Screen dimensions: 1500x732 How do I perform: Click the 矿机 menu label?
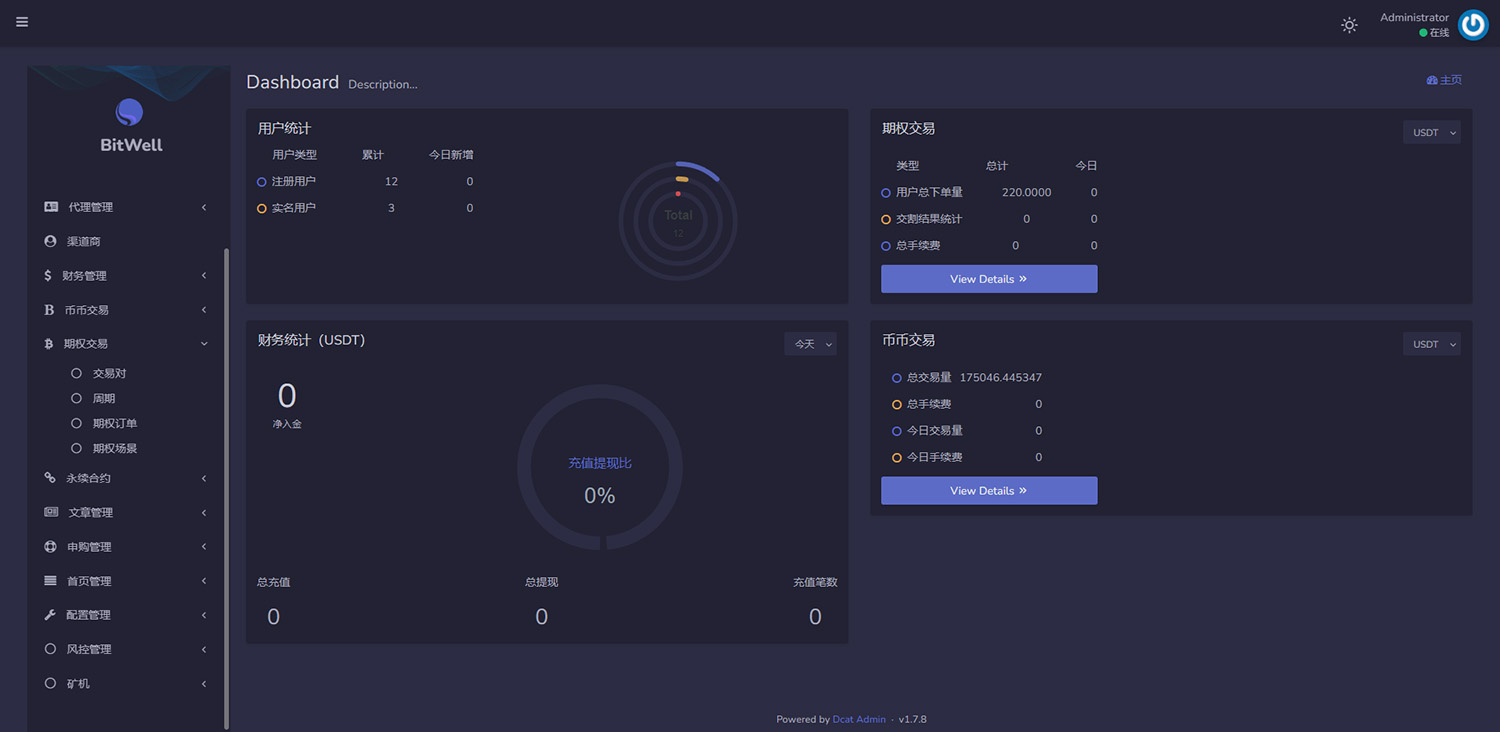point(78,683)
